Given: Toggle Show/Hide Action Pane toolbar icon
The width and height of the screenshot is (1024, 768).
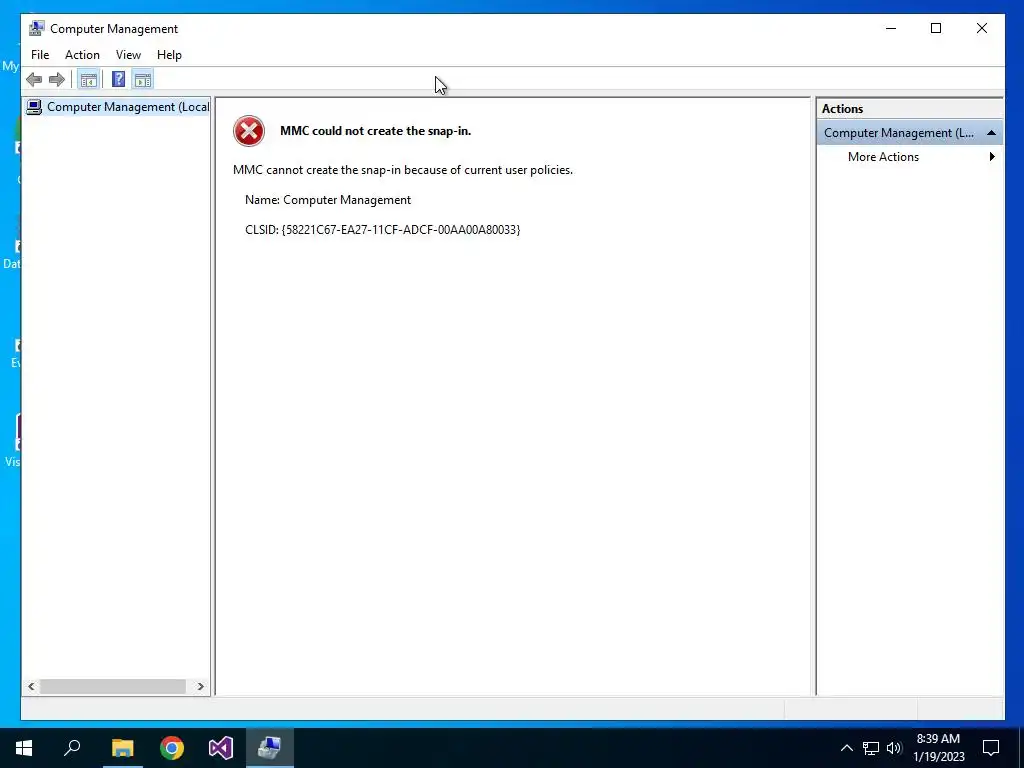Looking at the screenshot, I should 142,80.
